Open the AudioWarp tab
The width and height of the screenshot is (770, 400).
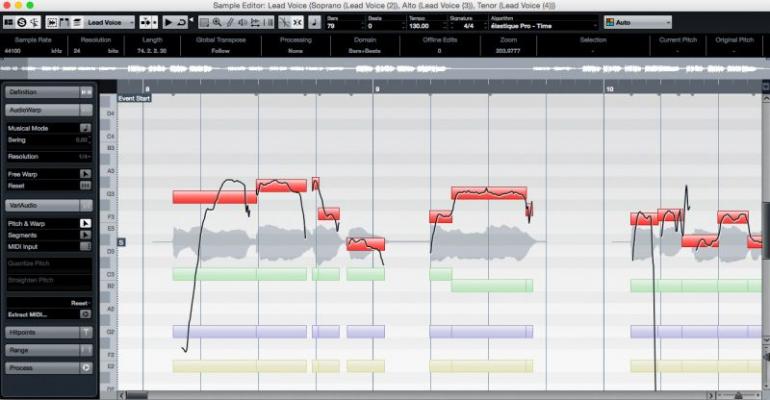point(42,110)
